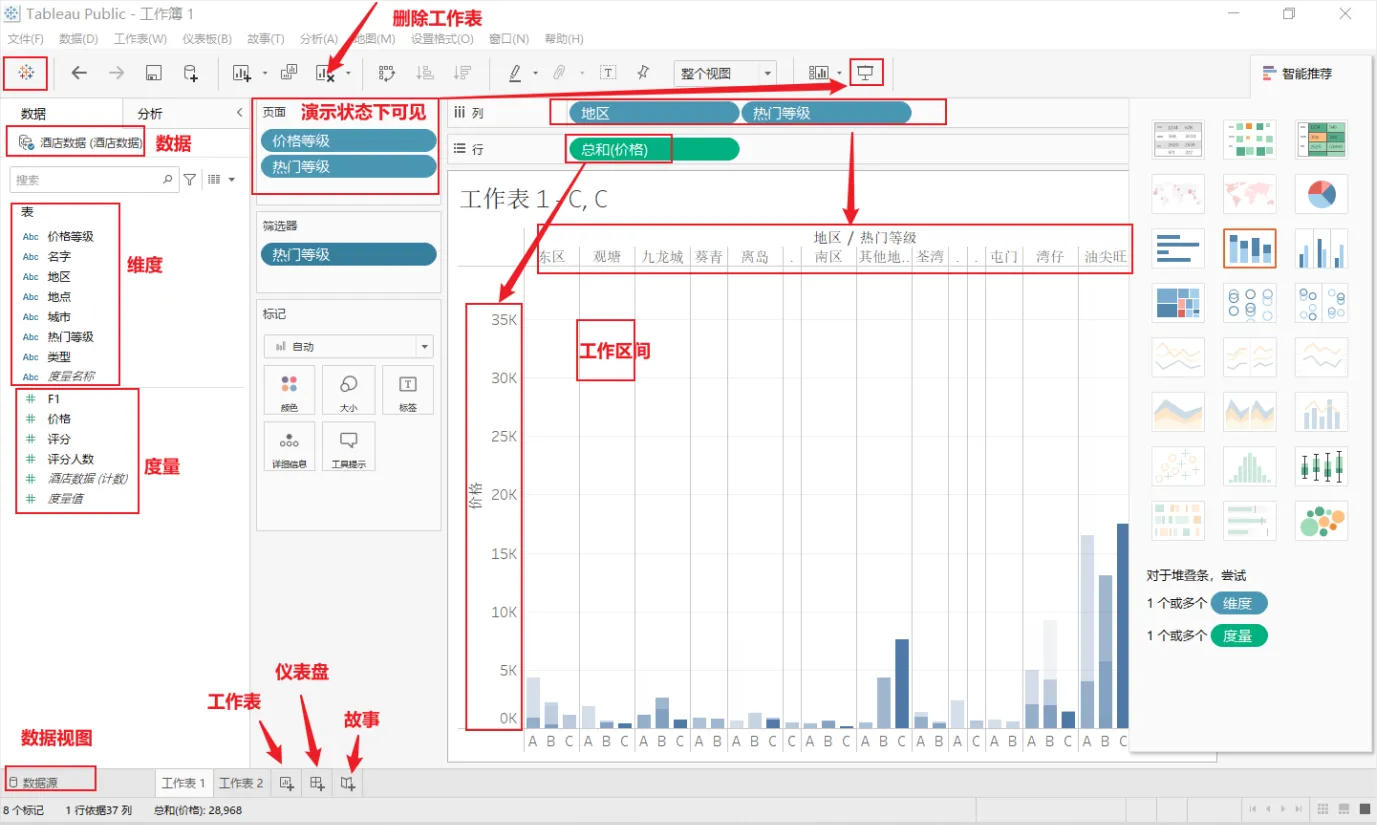Add a new data source from toolbar
Screen dimensions: 1377x825
click(x=190, y=73)
